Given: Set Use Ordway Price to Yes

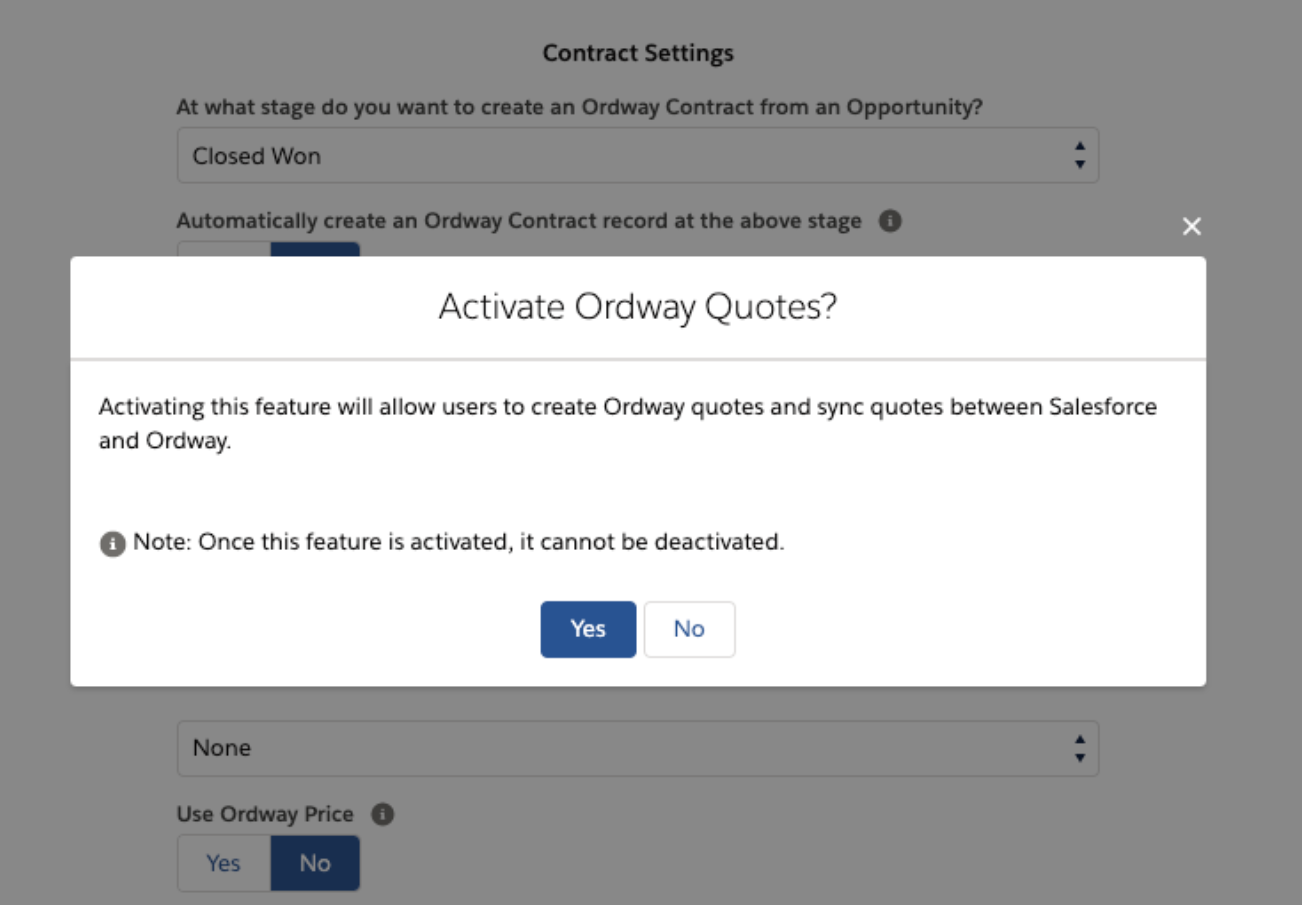Looking at the screenshot, I should (224, 863).
